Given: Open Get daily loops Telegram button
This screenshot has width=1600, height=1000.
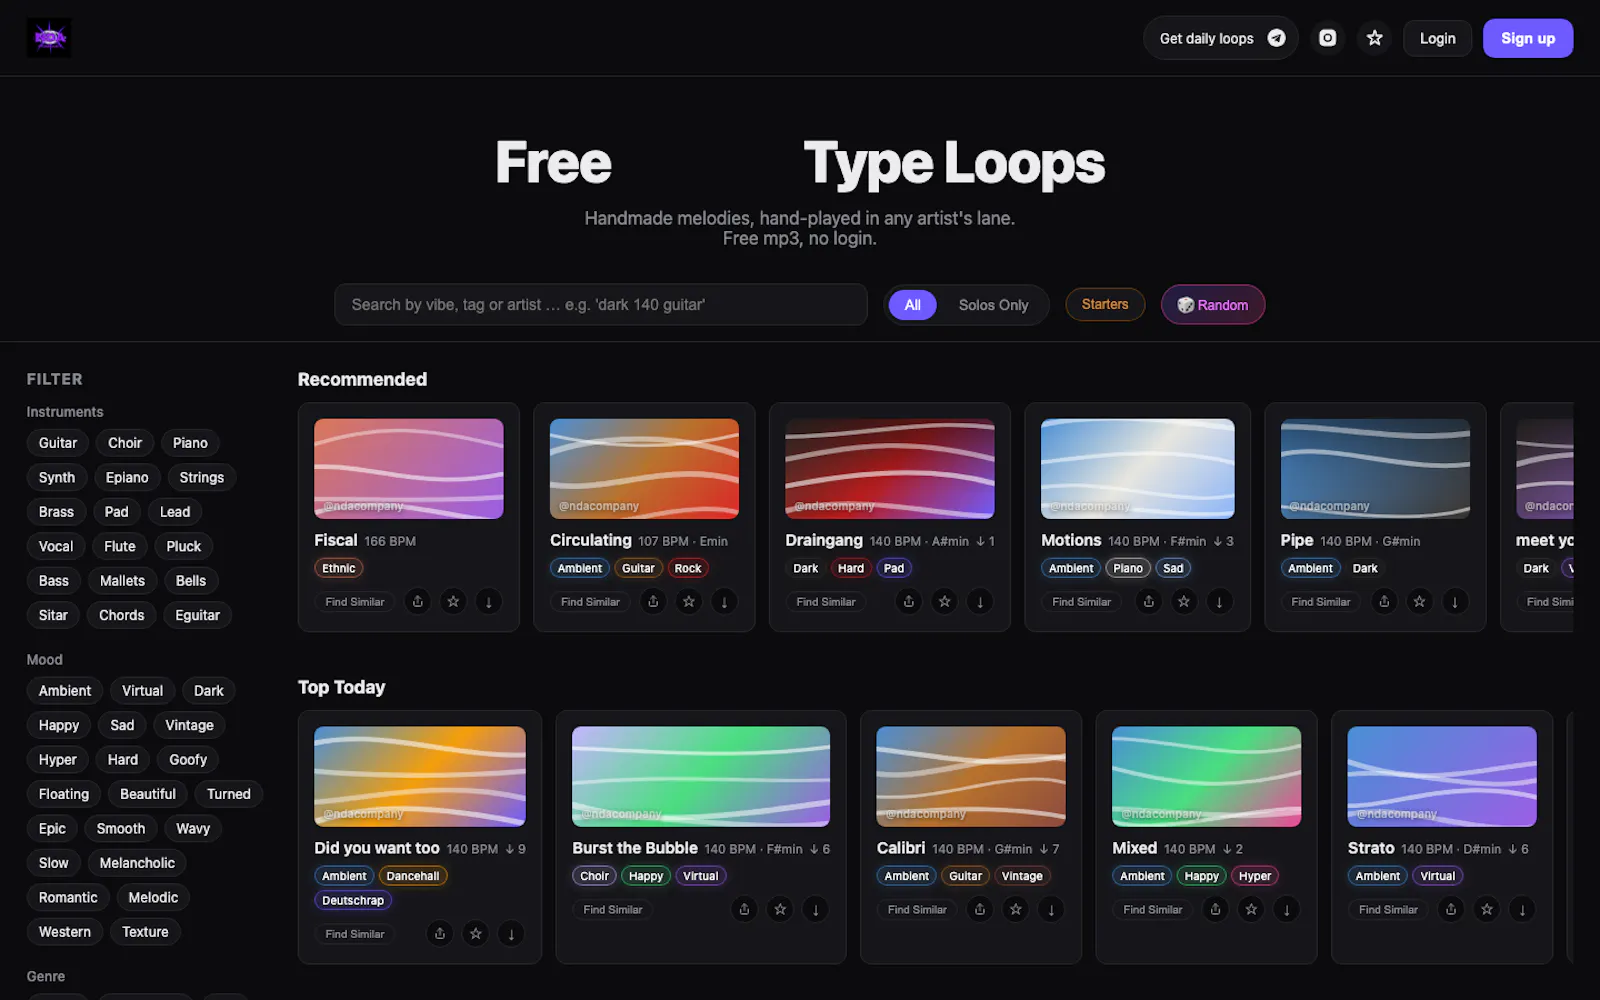Looking at the screenshot, I should [1221, 38].
